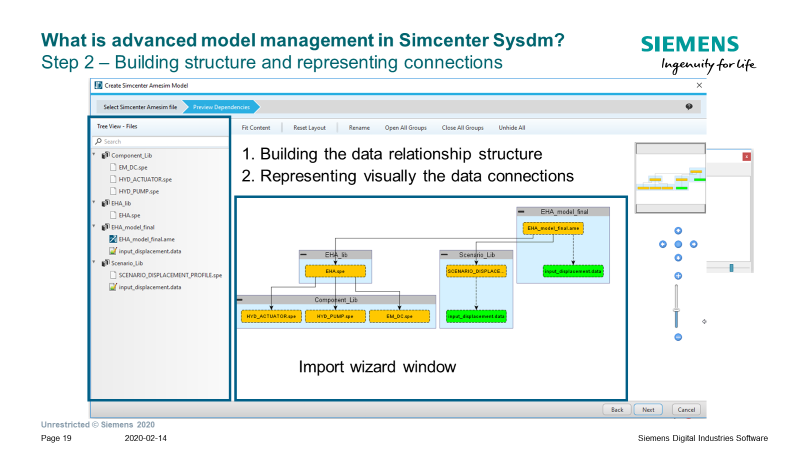Zoom in with the plus button

pyautogui.click(x=678, y=276)
